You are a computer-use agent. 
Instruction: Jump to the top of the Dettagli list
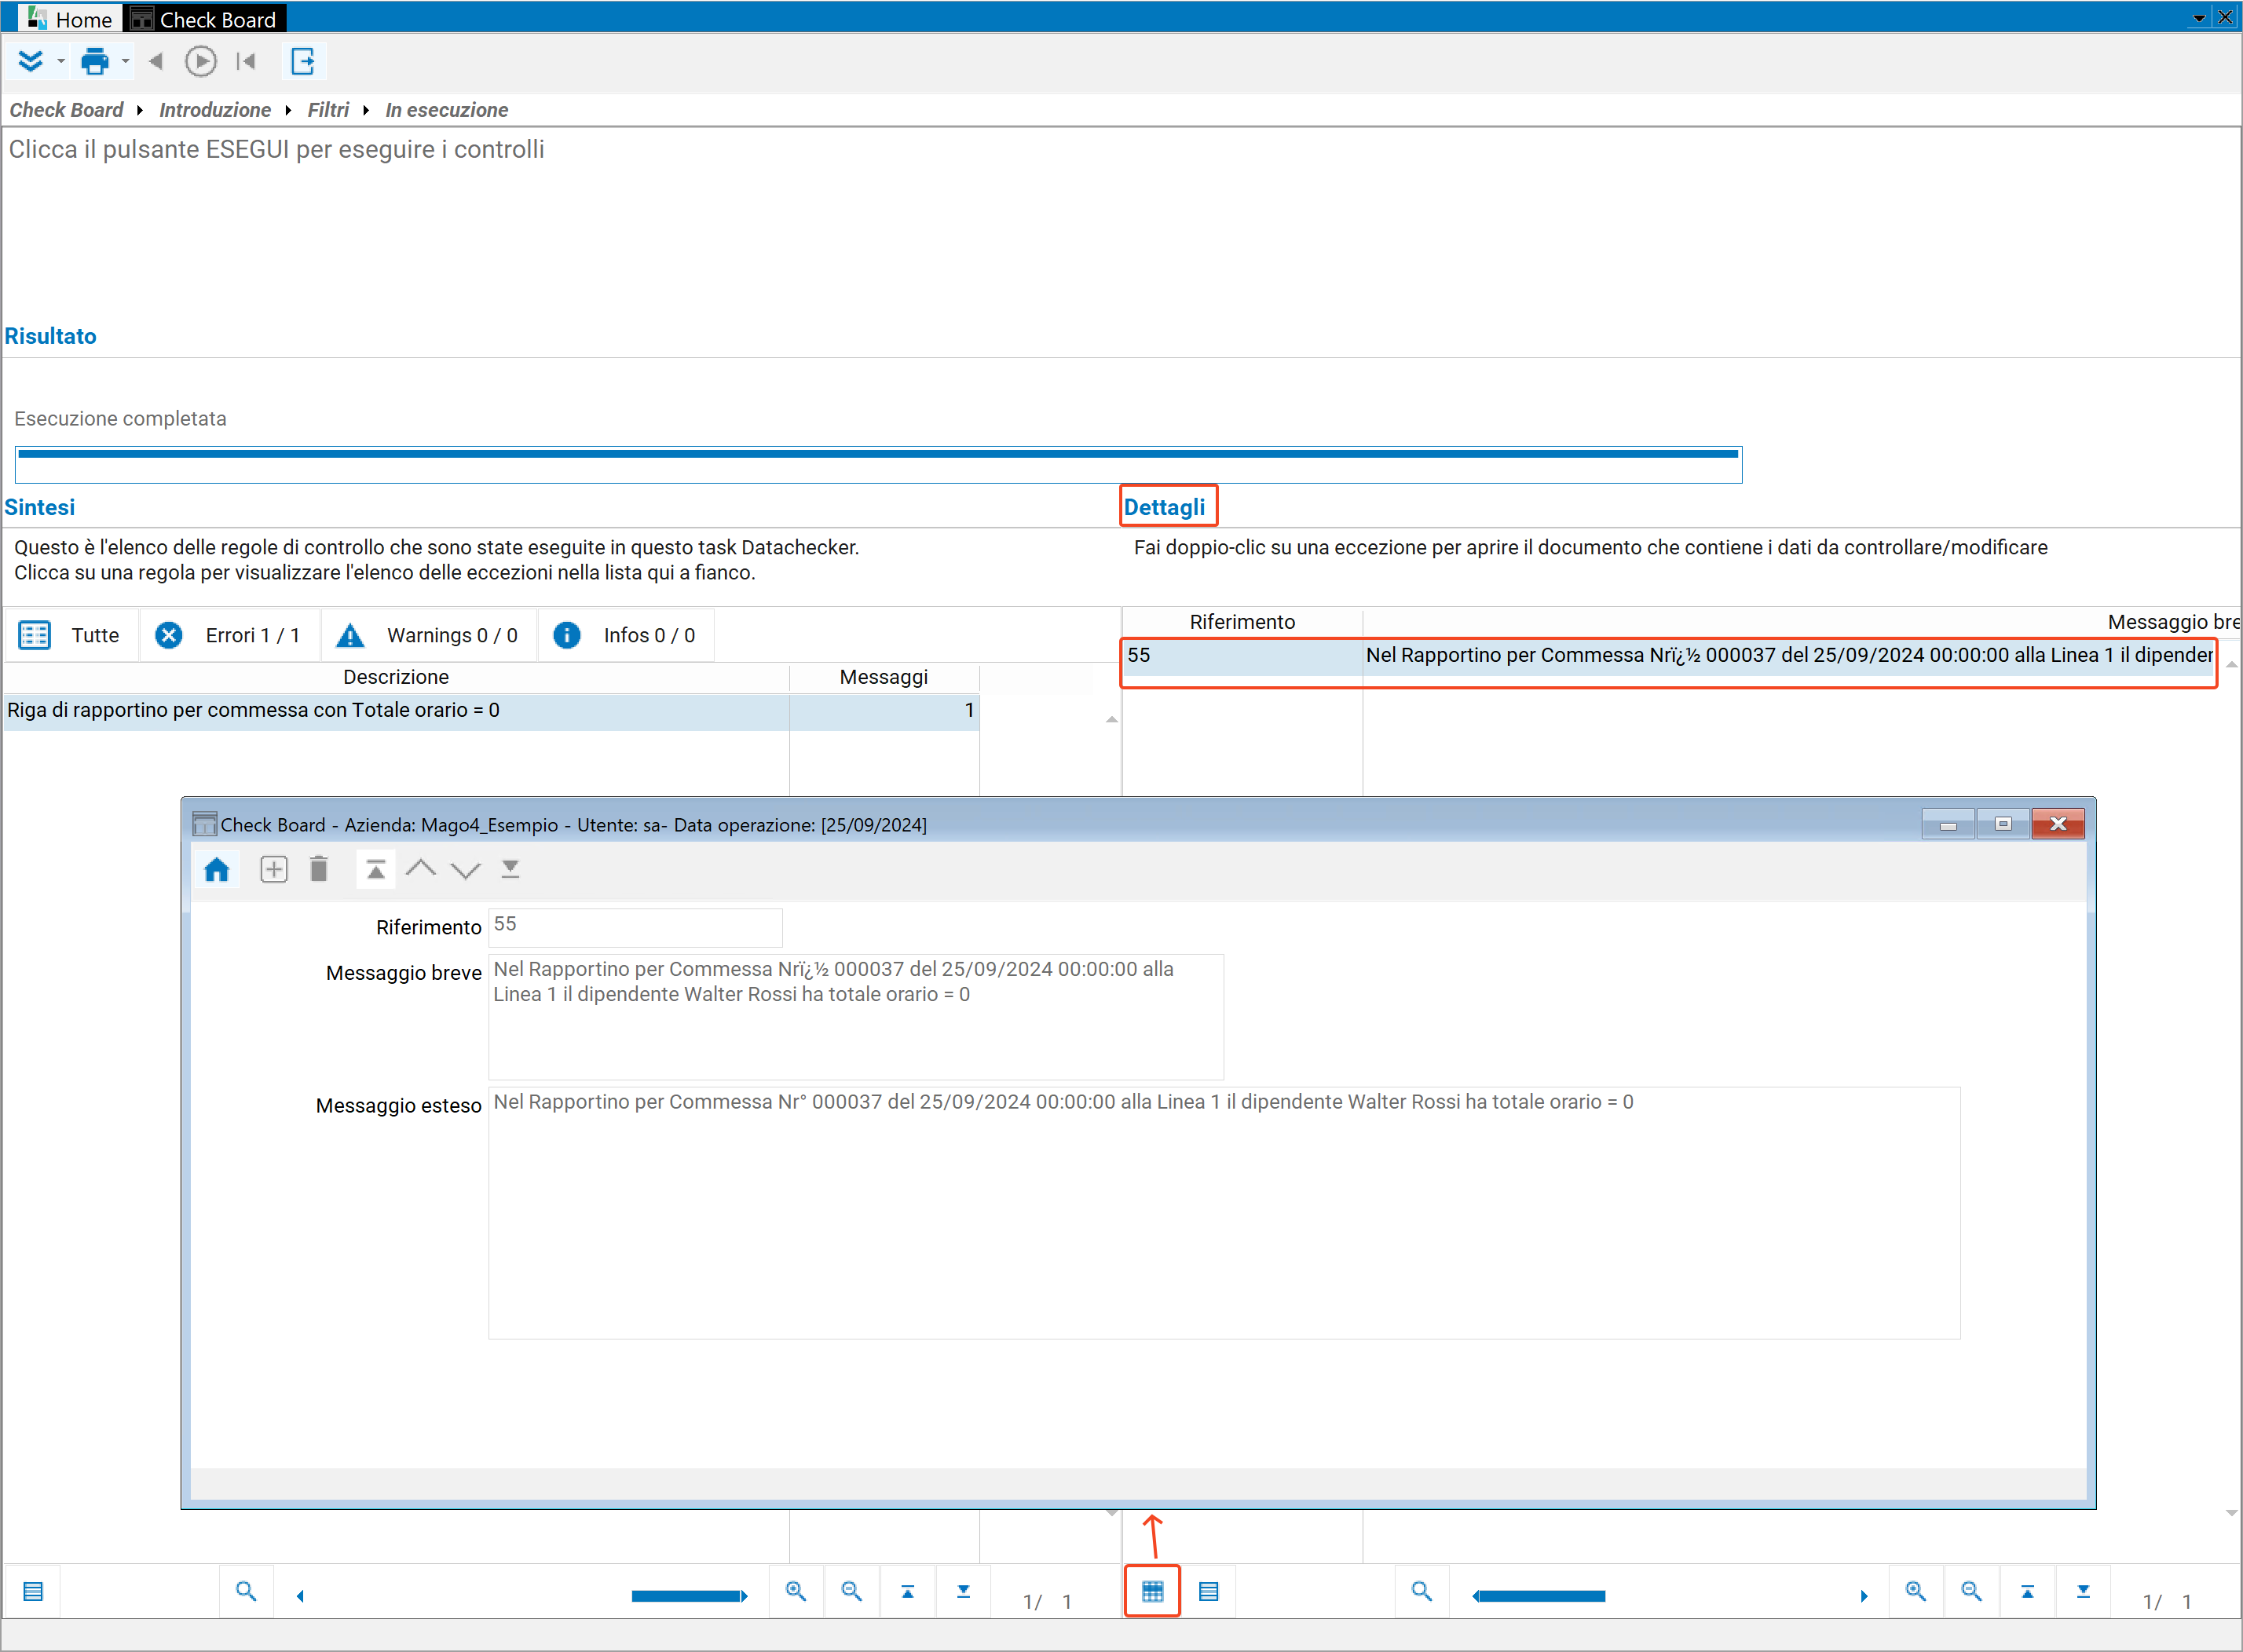pyautogui.click(x=2028, y=1591)
